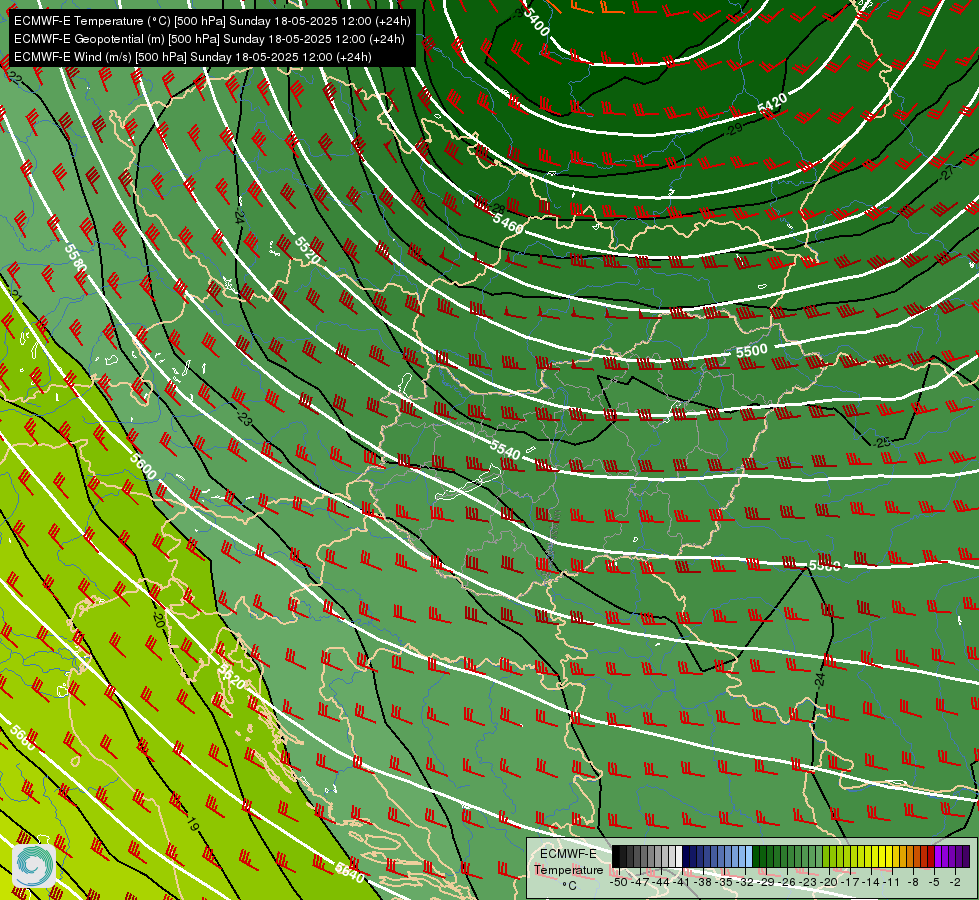Click the -8 tick value in the legend
This screenshot has height=900, width=979.
click(913, 882)
